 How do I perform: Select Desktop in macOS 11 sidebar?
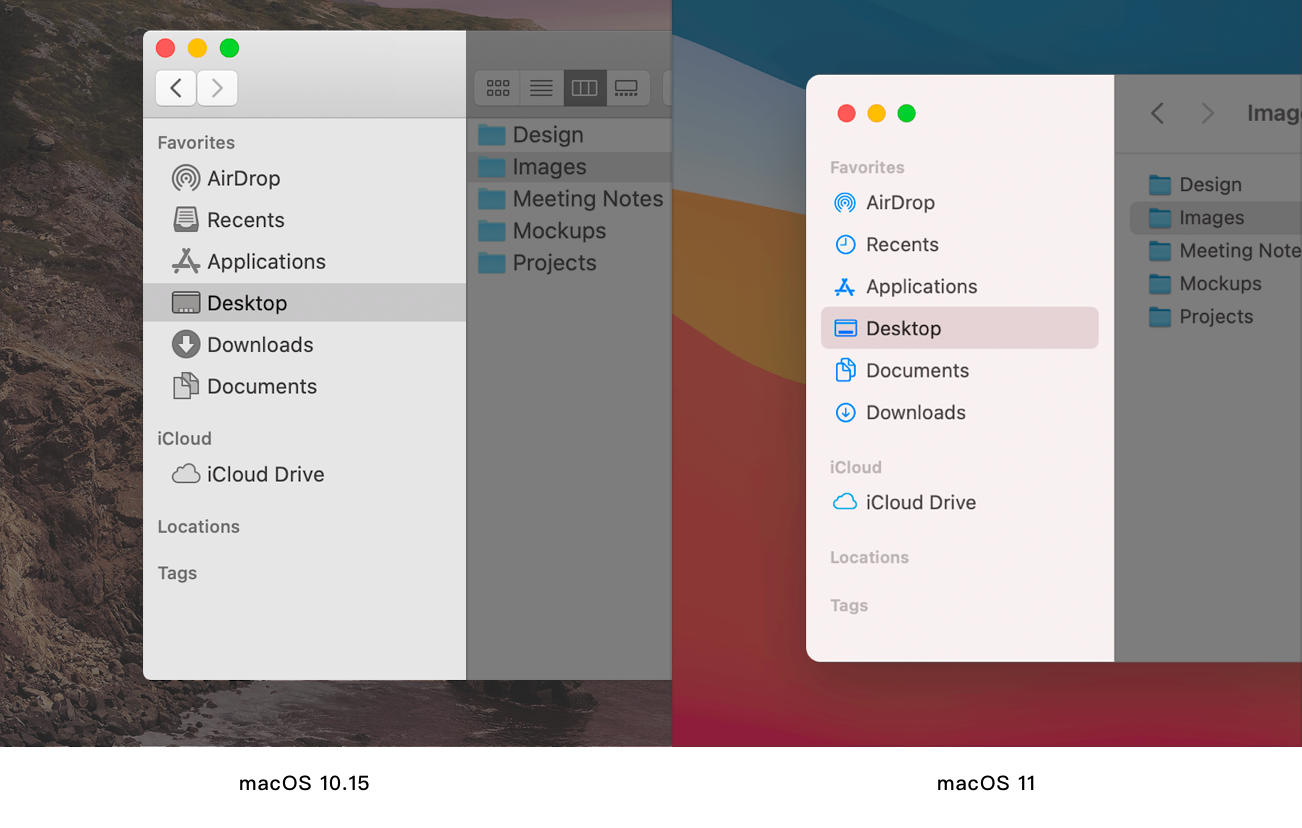pos(959,328)
